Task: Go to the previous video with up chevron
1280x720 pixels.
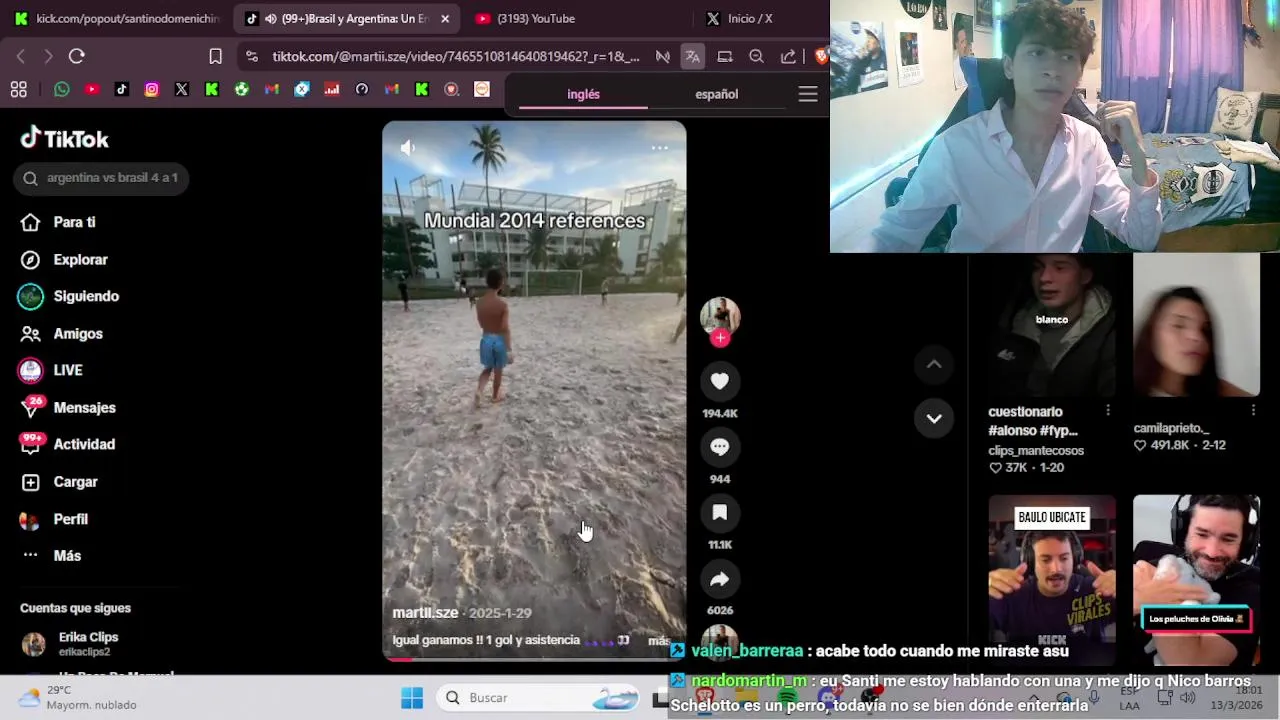Action: pyautogui.click(x=934, y=365)
